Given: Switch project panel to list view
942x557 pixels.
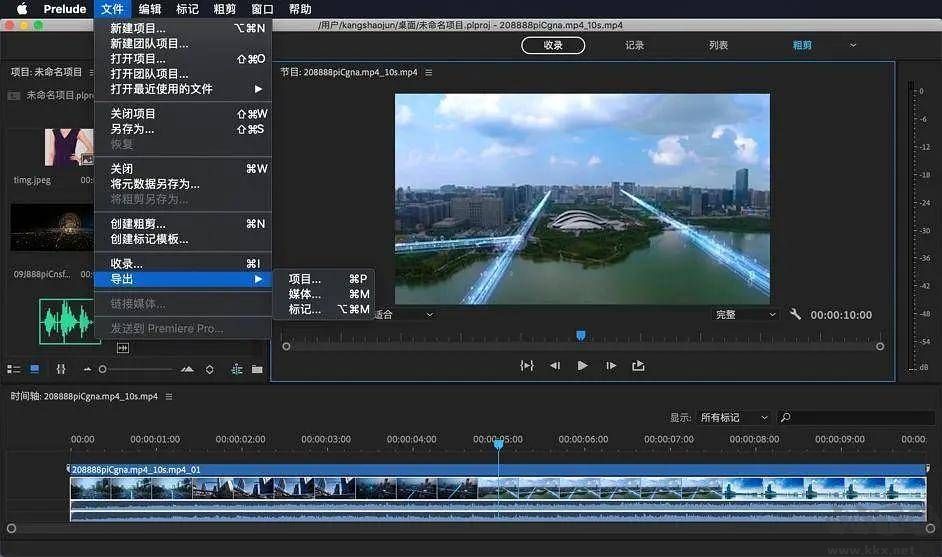Looking at the screenshot, I should pyautogui.click(x=14, y=369).
